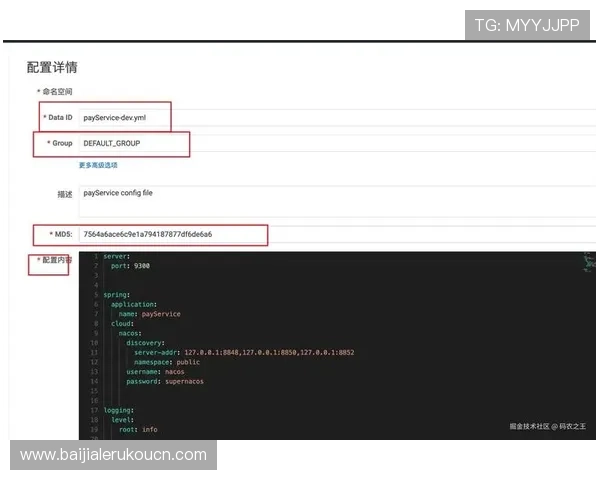Click the 'username: nacos' line

click(155, 371)
